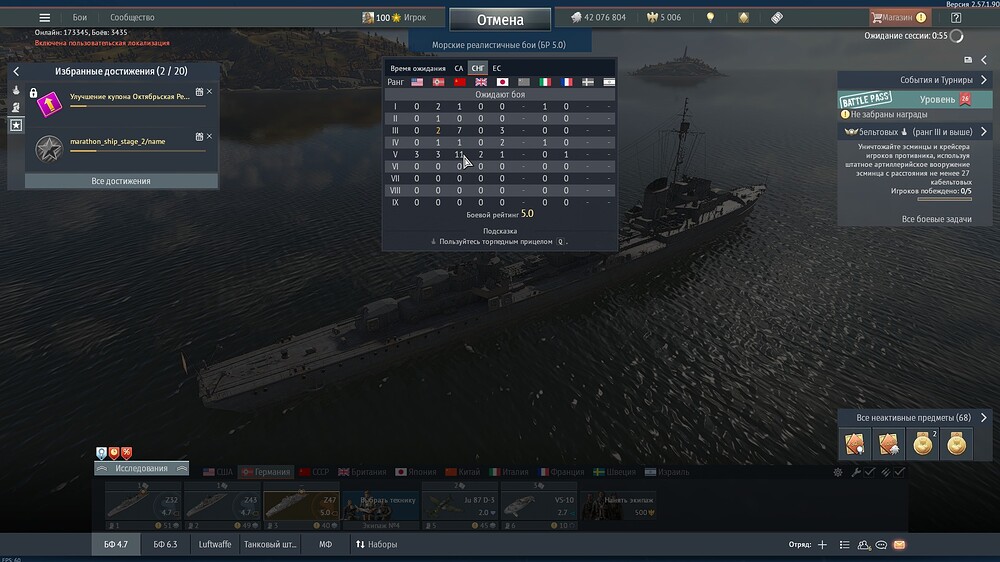Remove marathon_ship_stage_2 achievement from favorites

pyautogui.click(x=209, y=137)
